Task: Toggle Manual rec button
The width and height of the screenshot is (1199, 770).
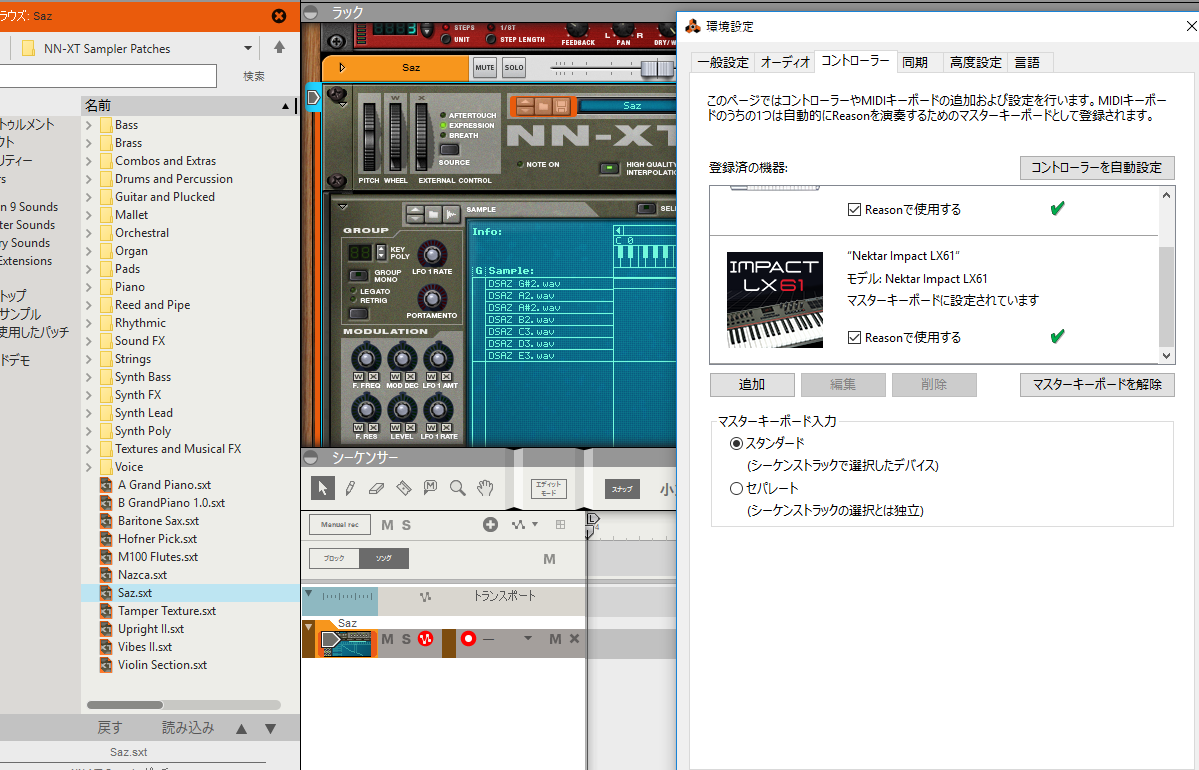Action: point(340,525)
